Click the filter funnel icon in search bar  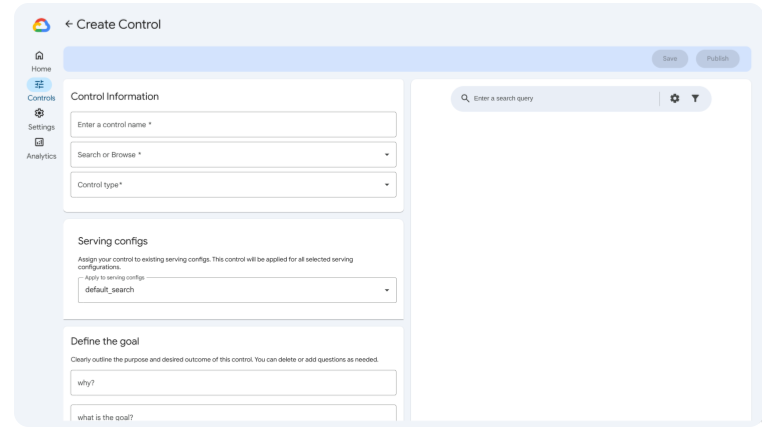pos(695,98)
